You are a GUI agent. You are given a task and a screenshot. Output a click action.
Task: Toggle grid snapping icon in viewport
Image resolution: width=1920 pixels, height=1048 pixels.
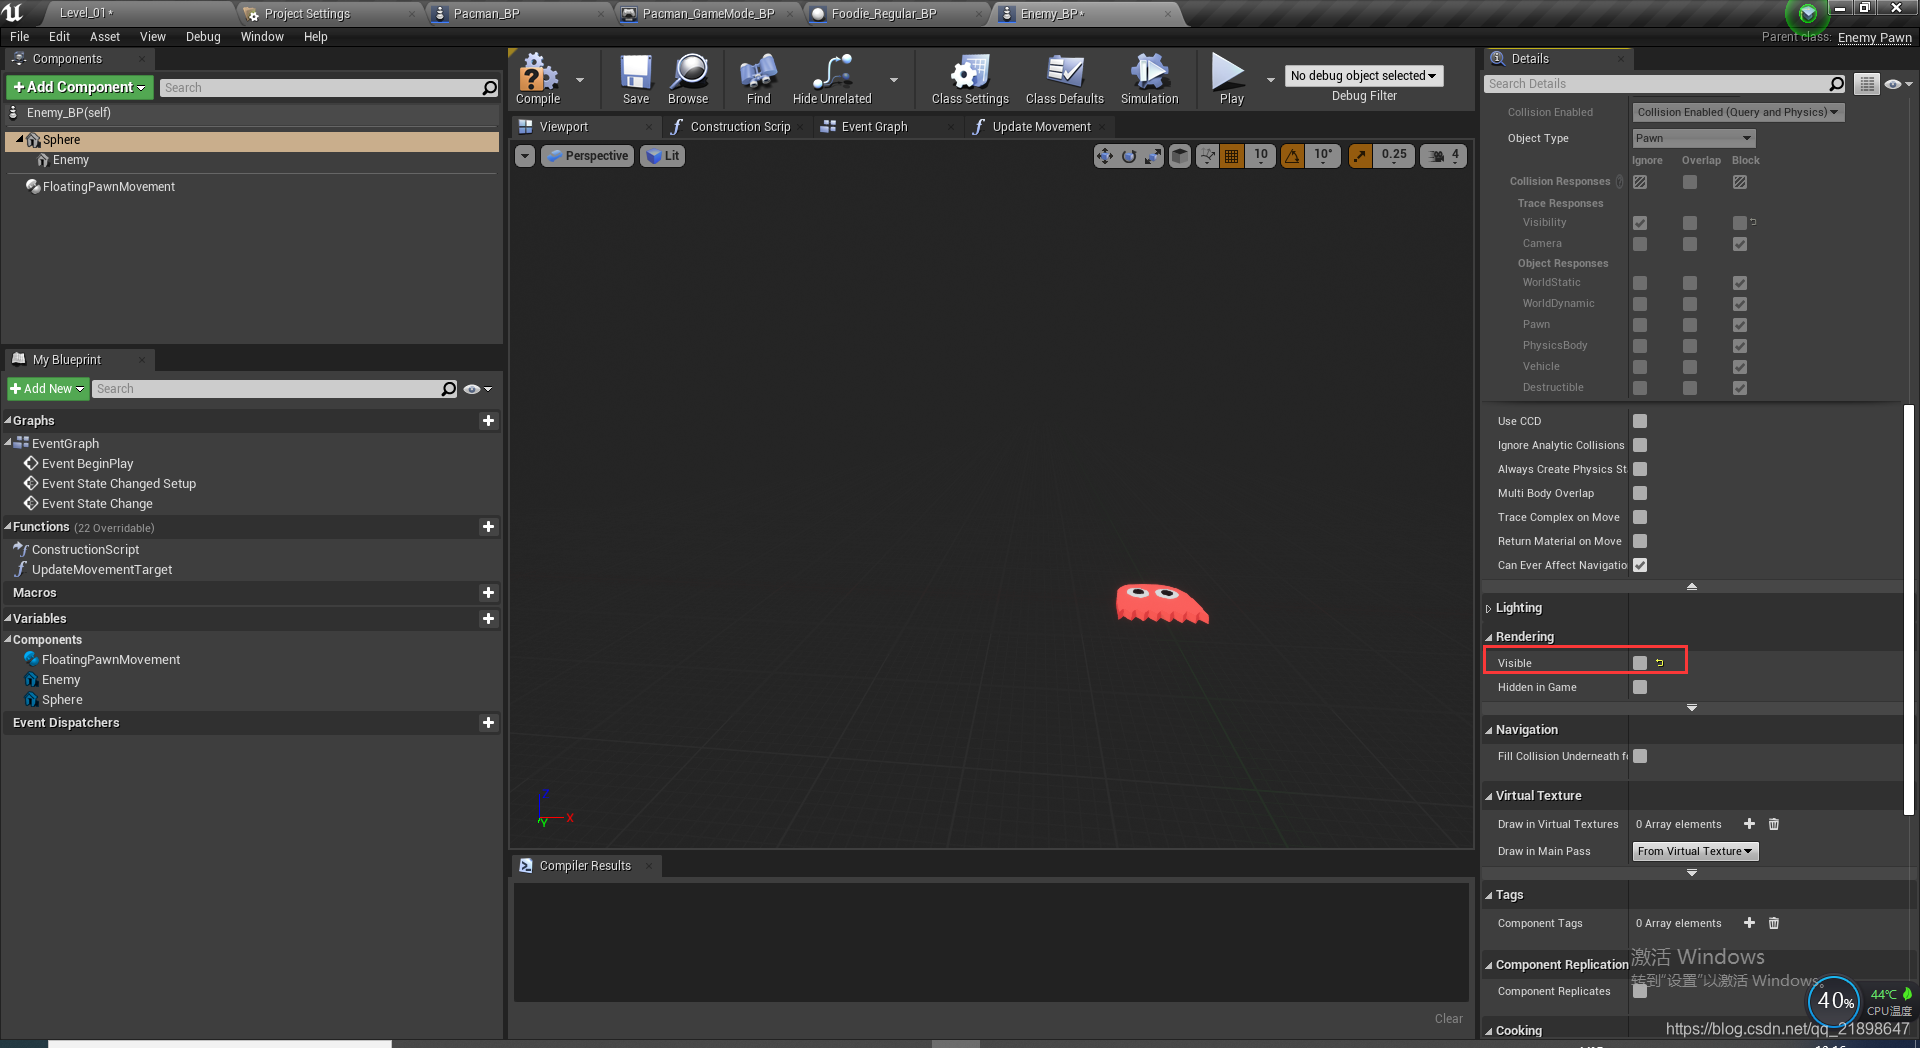coord(1232,156)
